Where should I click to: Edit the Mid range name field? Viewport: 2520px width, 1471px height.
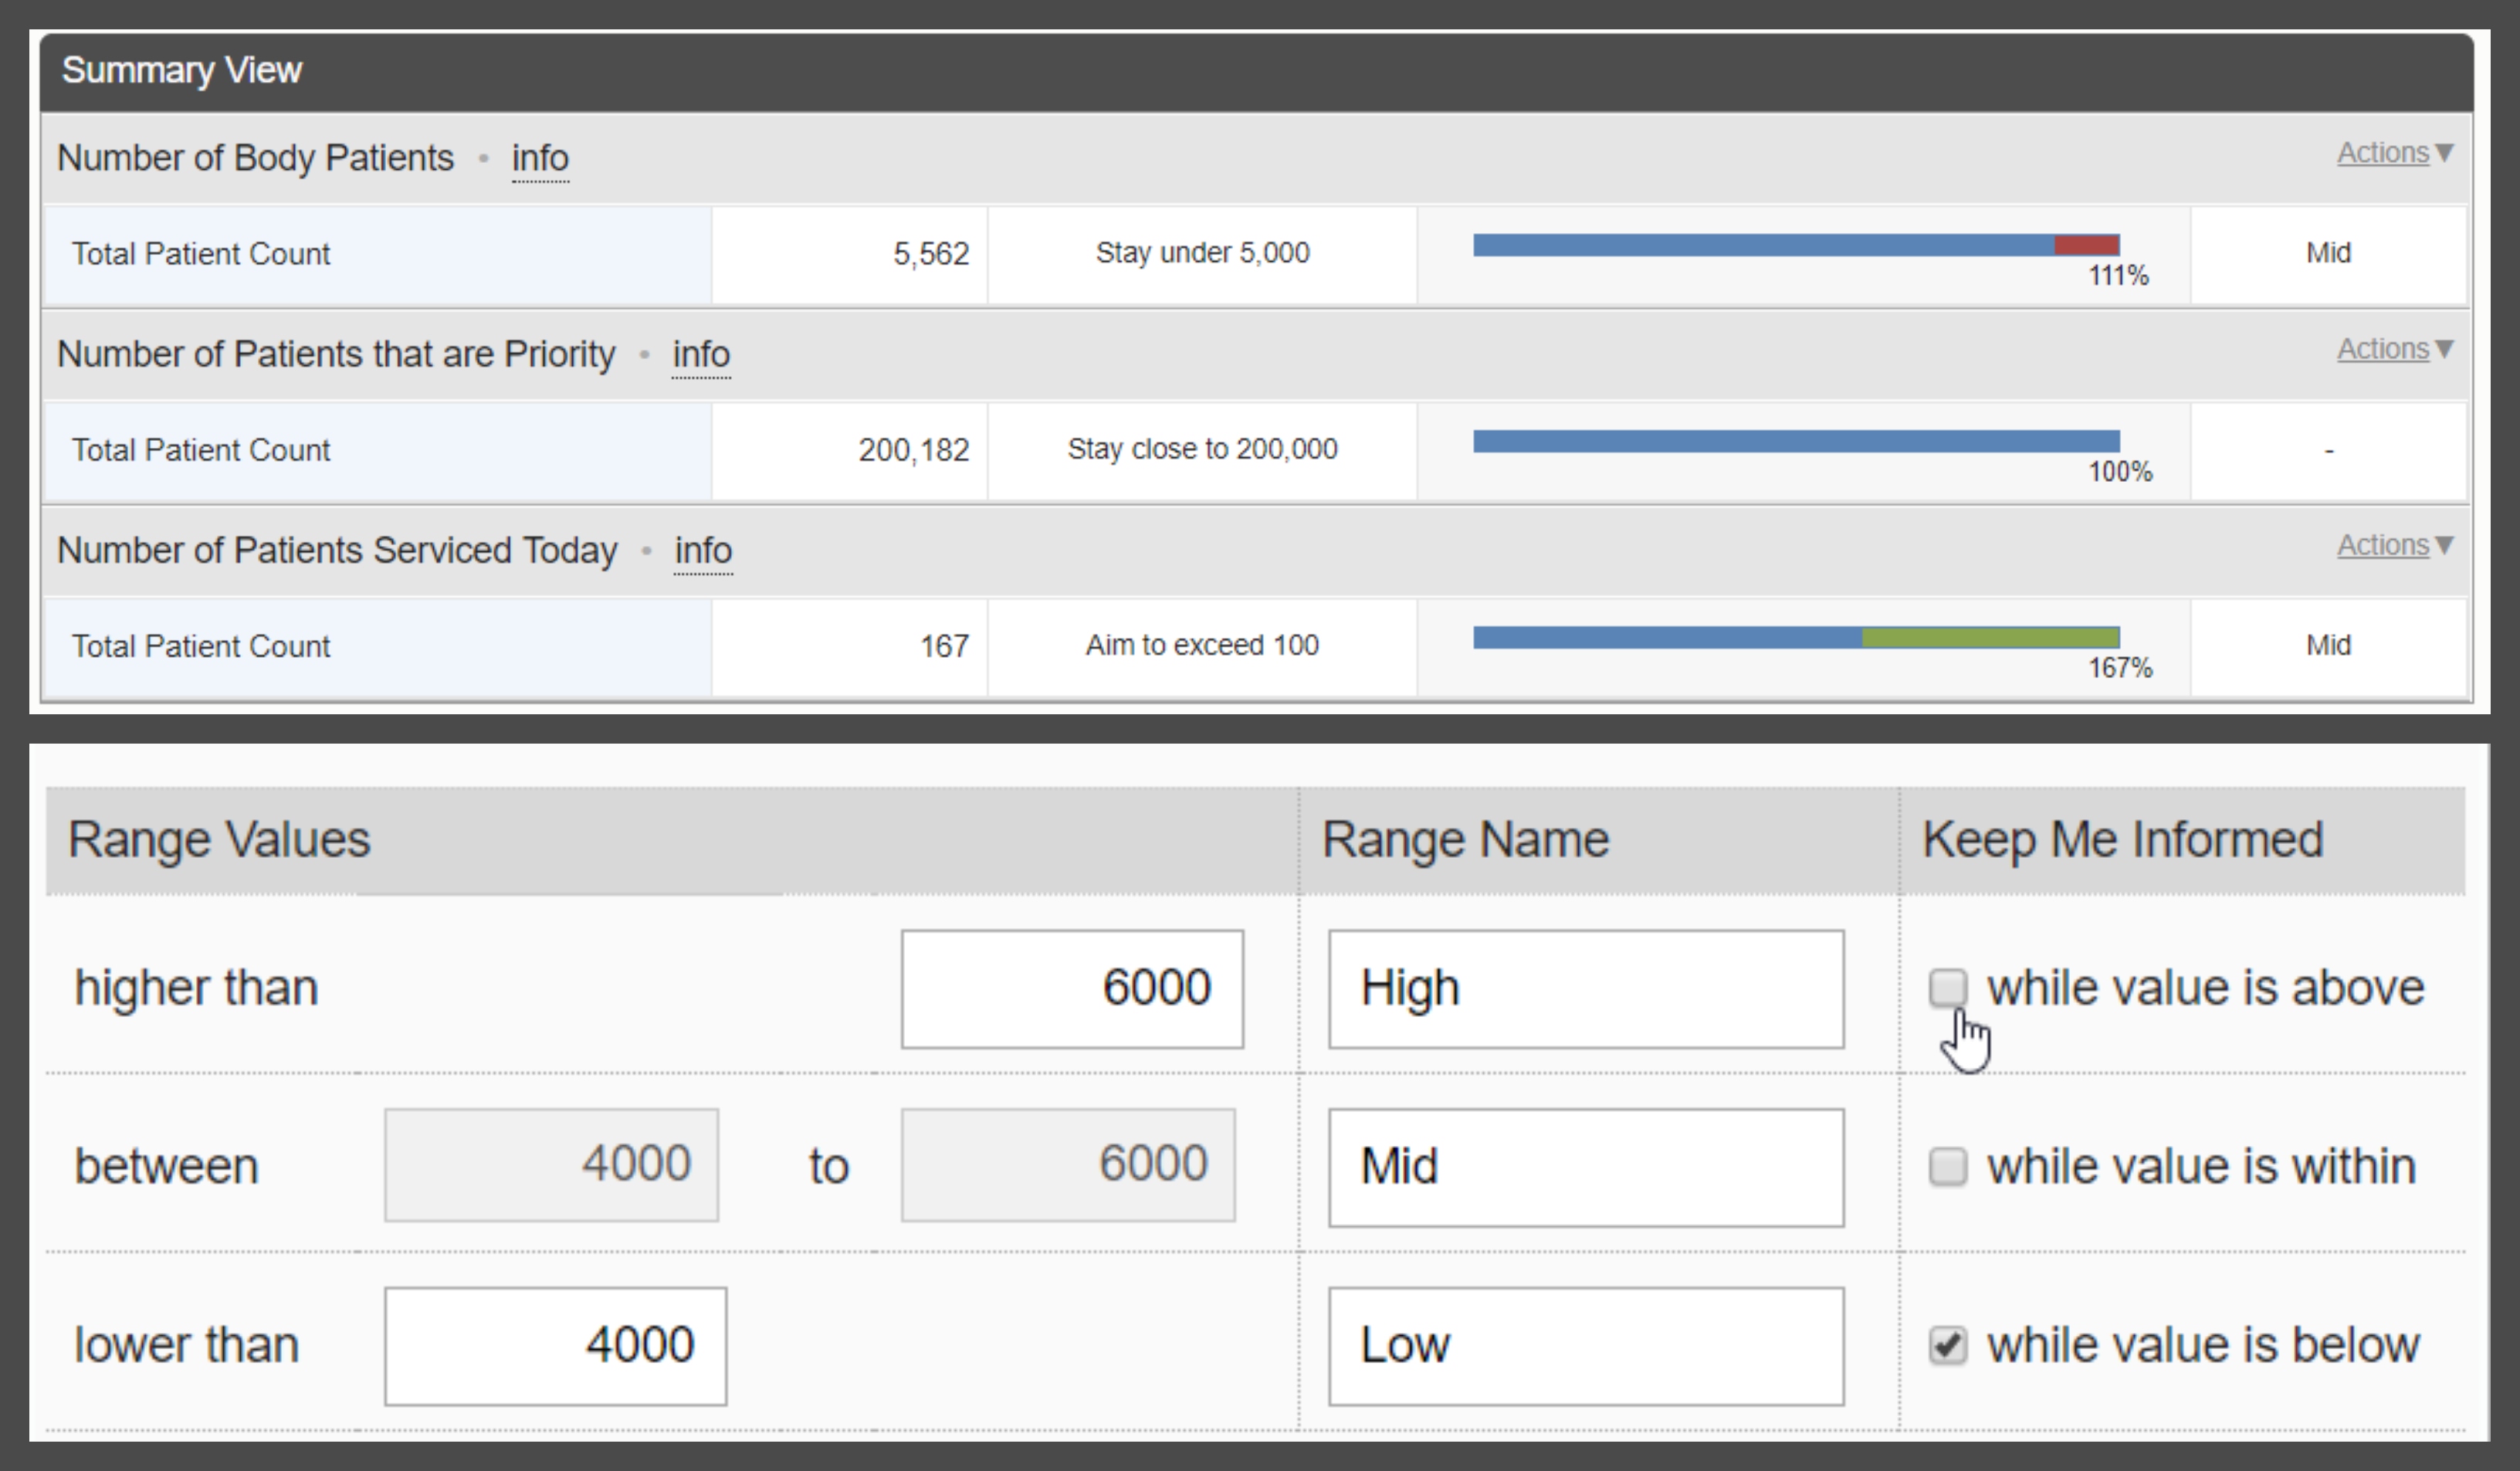coord(1586,1167)
